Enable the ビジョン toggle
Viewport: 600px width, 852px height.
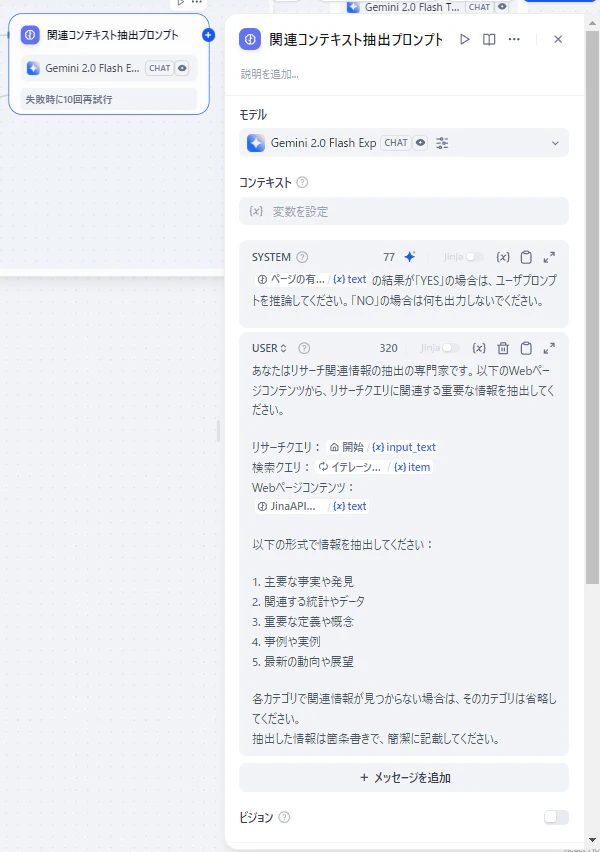coord(556,817)
